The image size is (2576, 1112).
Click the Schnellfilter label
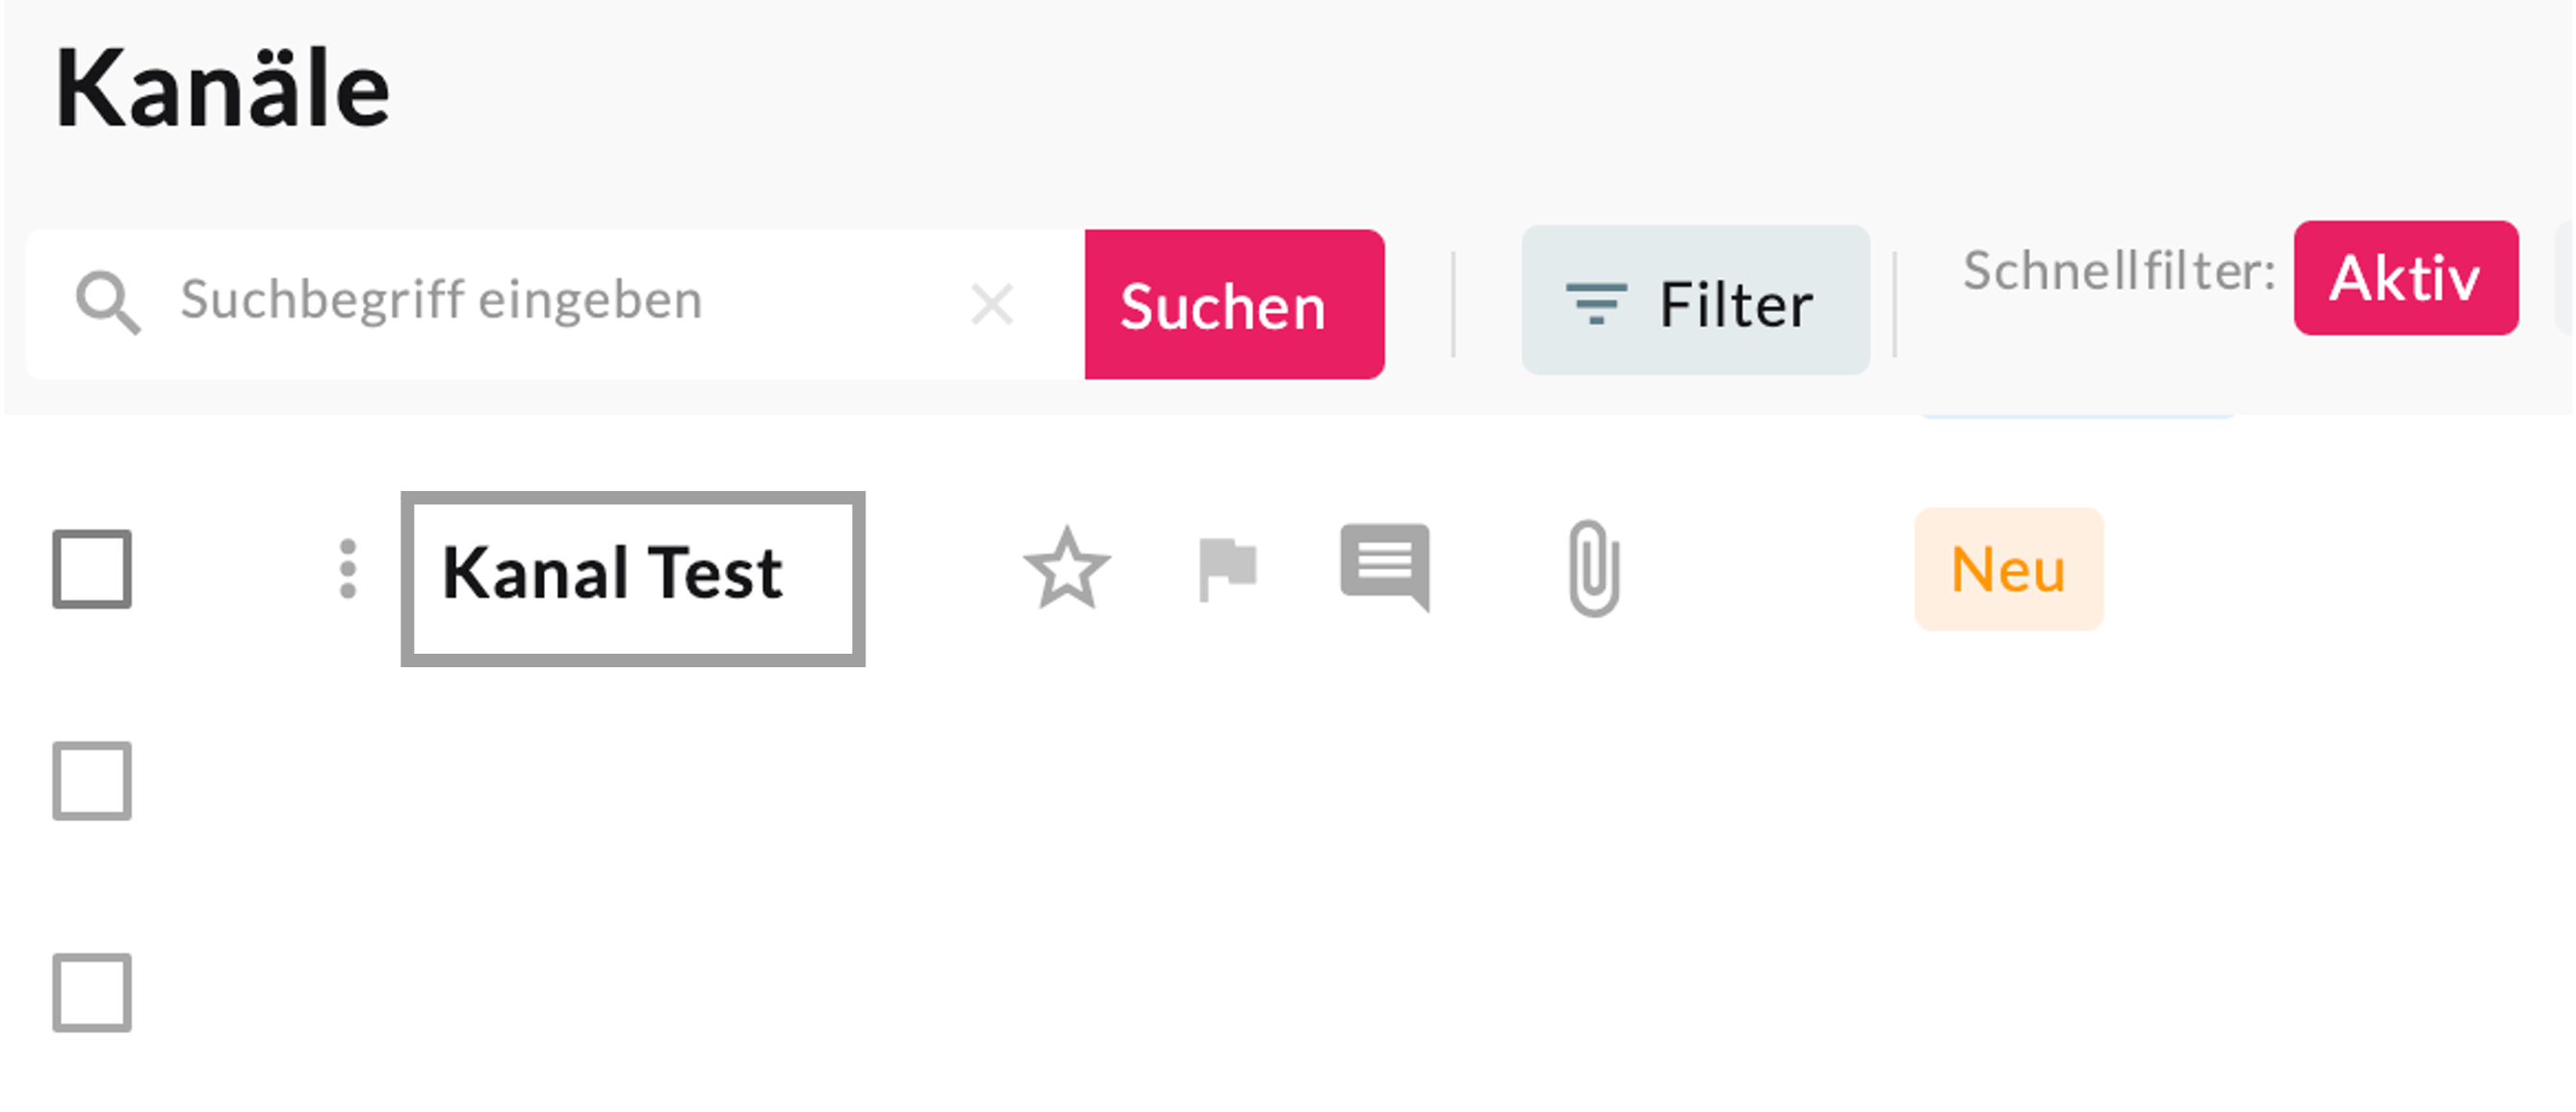tap(2118, 272)
